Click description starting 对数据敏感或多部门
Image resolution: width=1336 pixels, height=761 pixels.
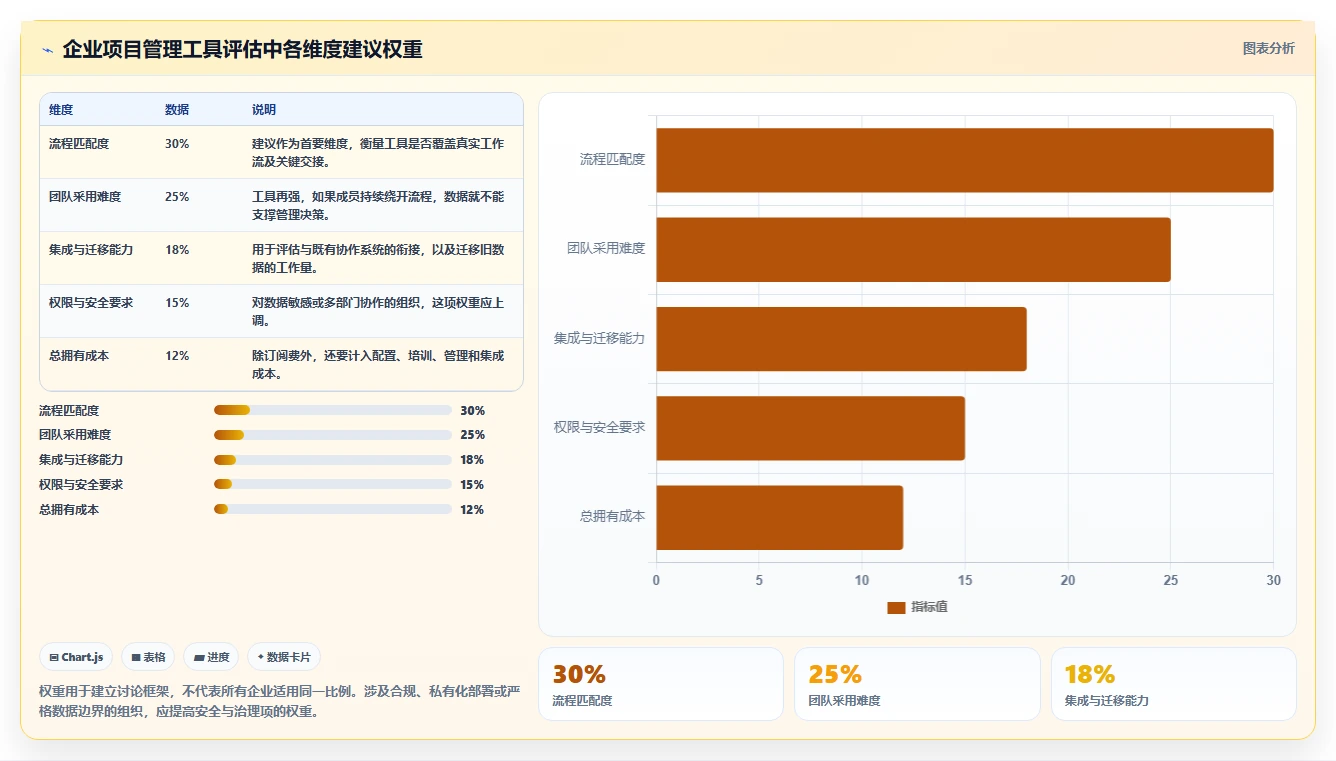click(x=378, y=311)
